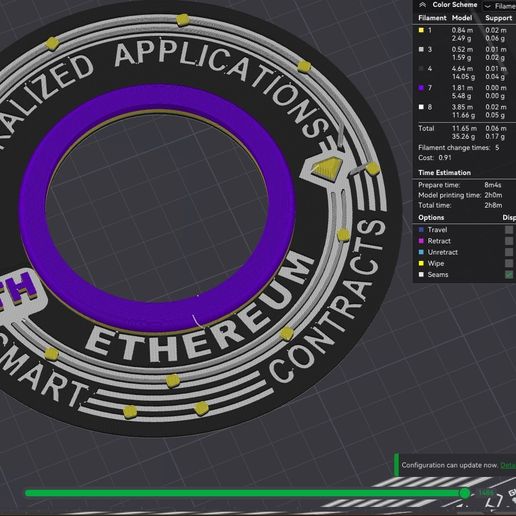This screenshot has height=516, width=516.
Task: Click the 'Color Scheme' label
Action: coord(455,5)
